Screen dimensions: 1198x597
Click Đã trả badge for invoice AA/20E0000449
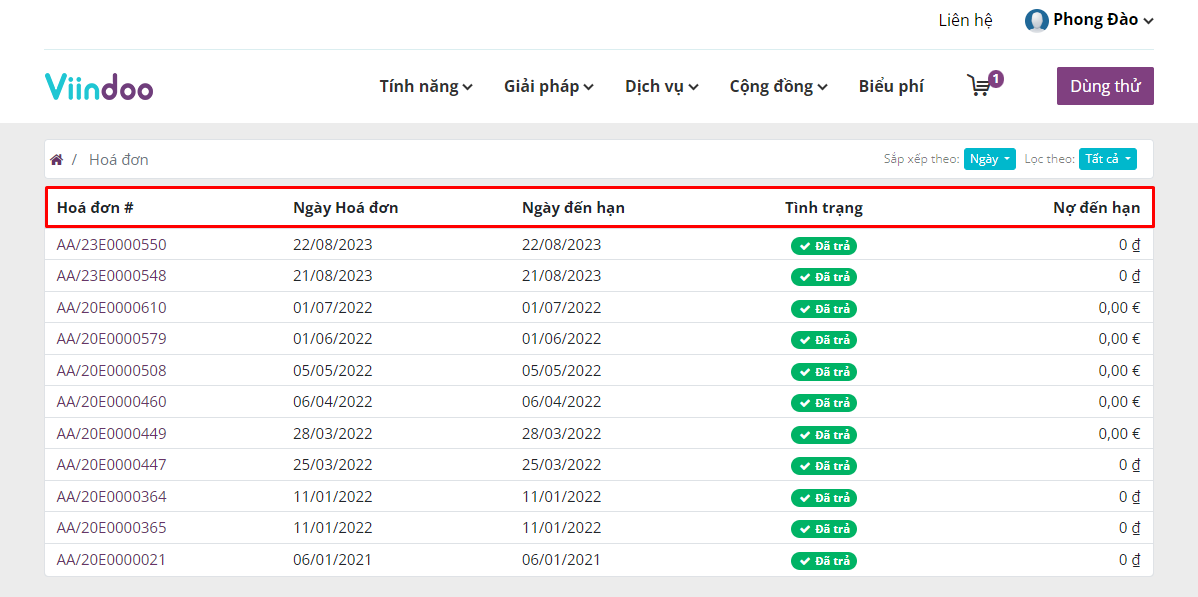(824, 435)
